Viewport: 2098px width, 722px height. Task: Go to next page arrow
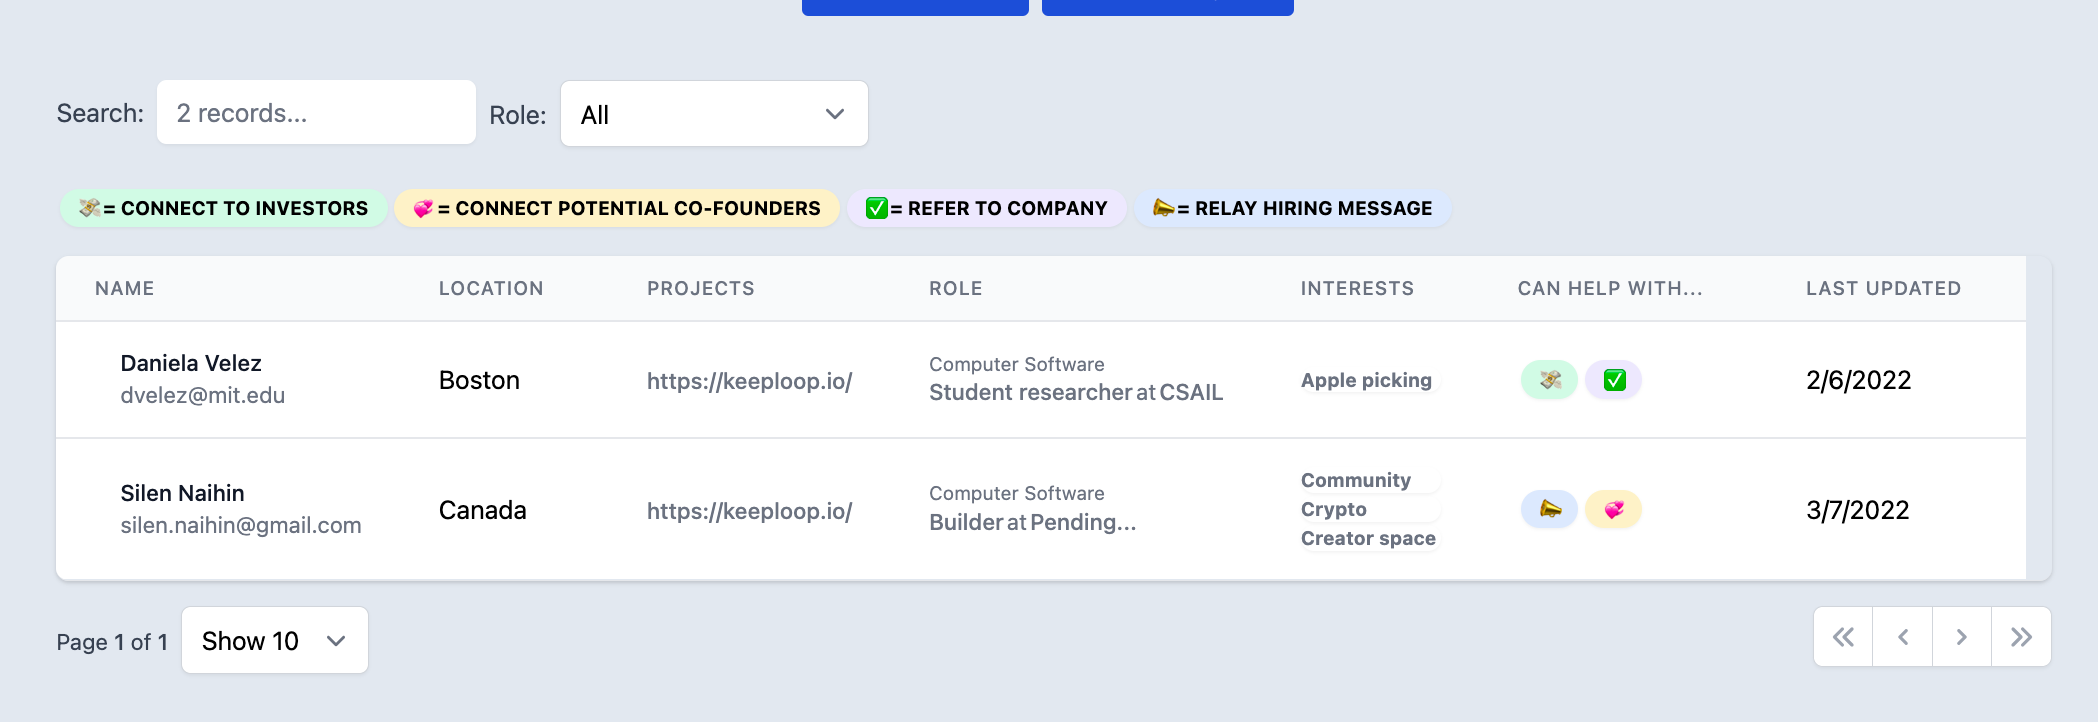pos(1961,637)
